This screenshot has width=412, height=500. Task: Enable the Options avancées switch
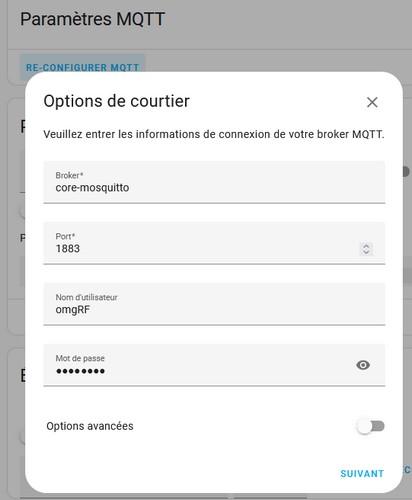(x=370, y=426)
